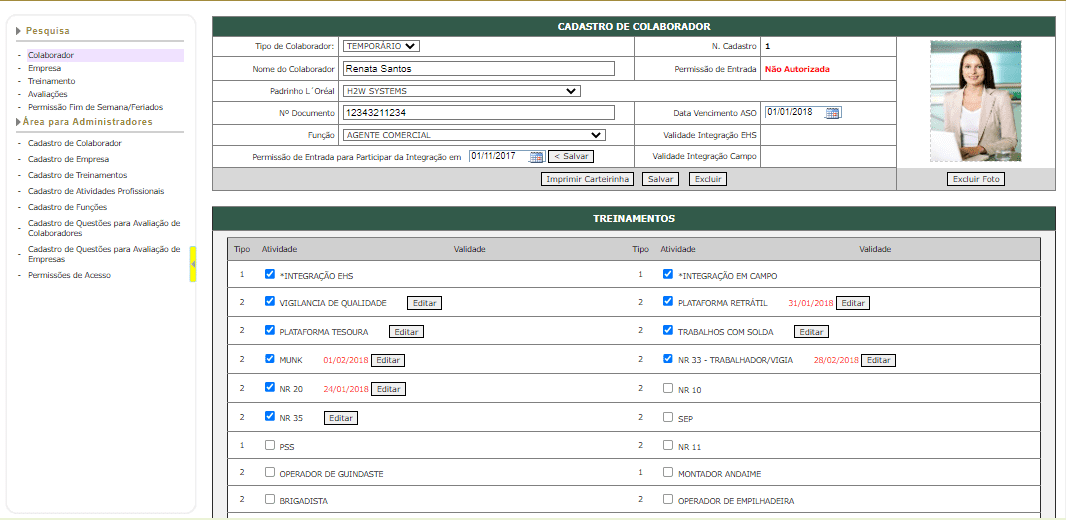Viewport: 1066px width, 520px height.
Task: Click the Excluir button
Action: pyautogui.click(x=708, y=179)
